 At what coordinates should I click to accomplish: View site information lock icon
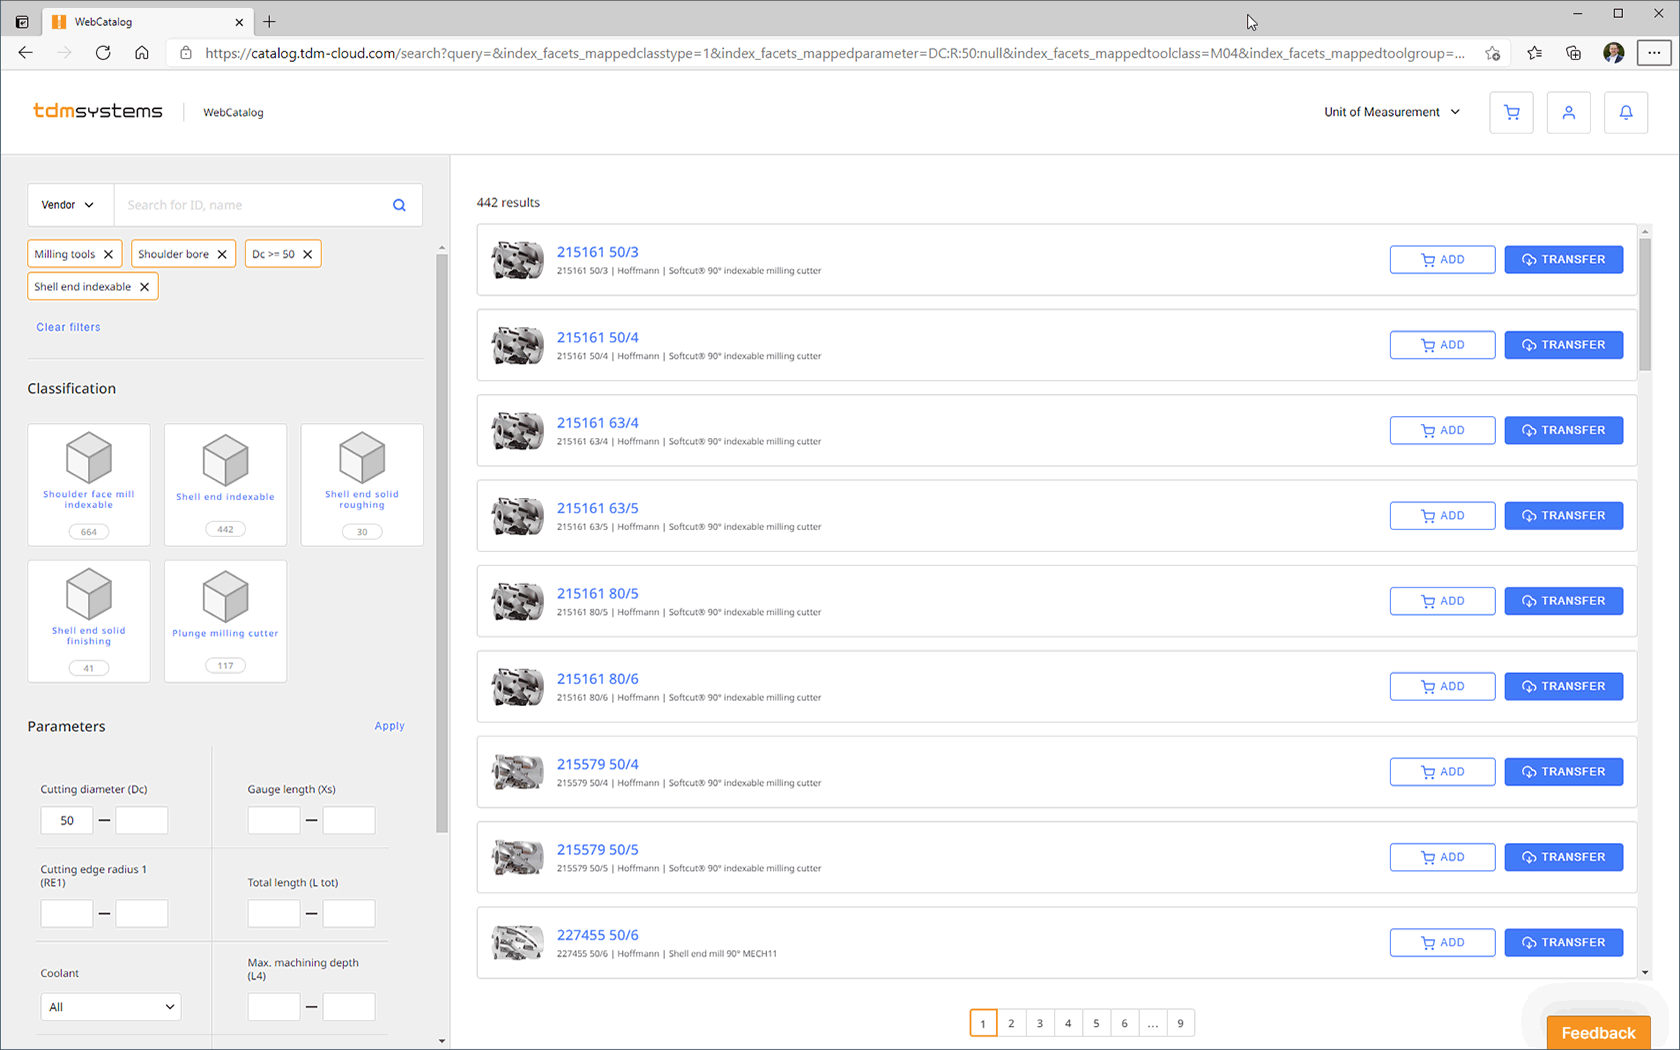(186, 53)
